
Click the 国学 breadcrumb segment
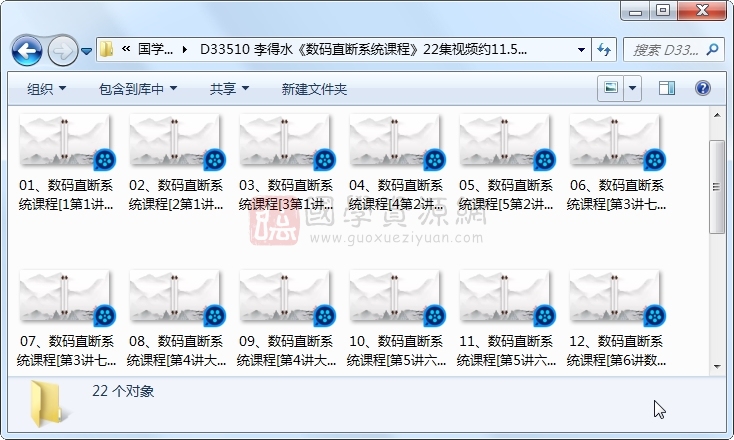(x=155, y=49)
